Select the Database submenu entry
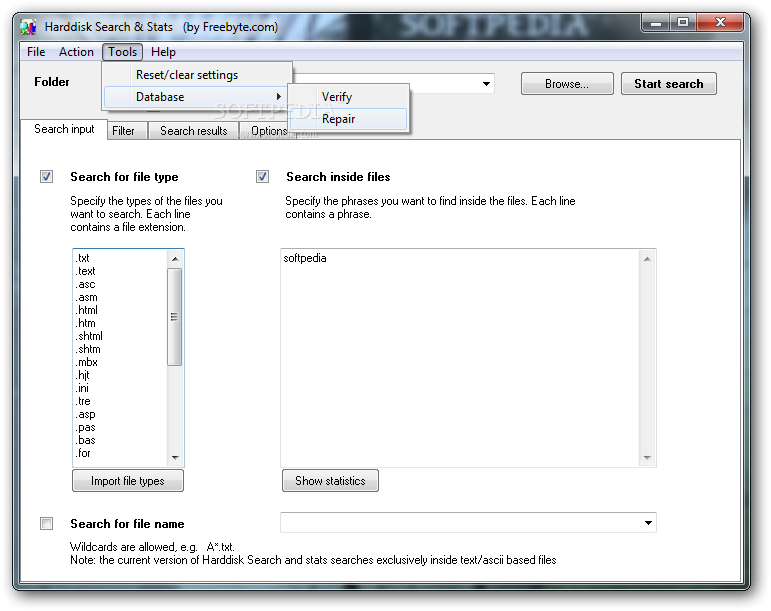Image resolution: width=771 pixels, height=611 pixels. tap(195, 97)
